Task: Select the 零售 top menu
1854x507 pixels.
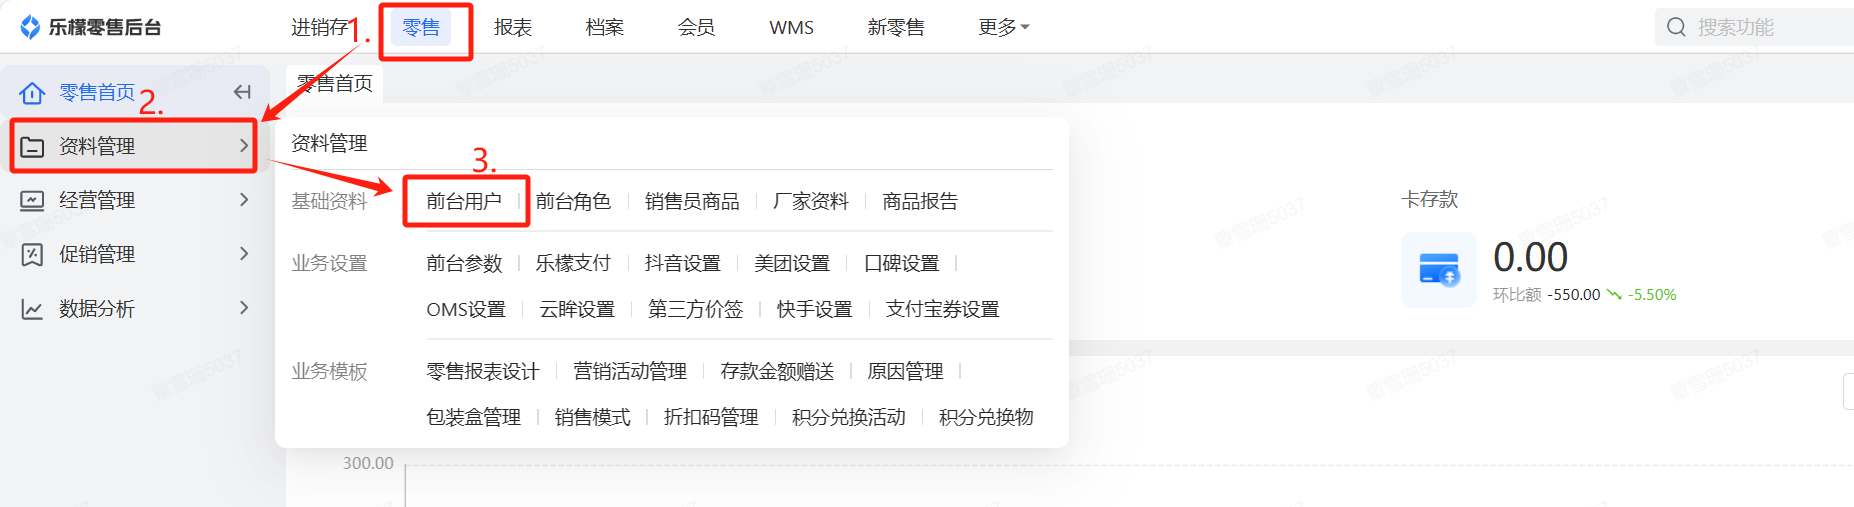Action: pos(421,27)
